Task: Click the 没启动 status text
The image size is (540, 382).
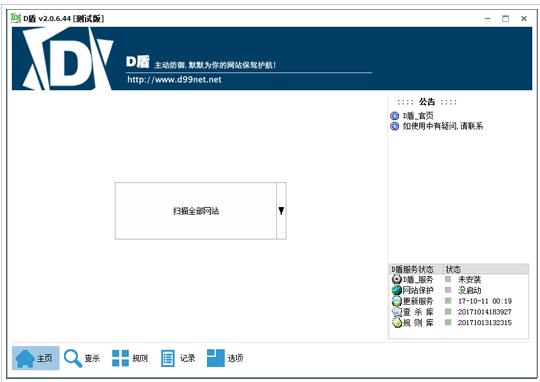Action: (x=469, y=290)
